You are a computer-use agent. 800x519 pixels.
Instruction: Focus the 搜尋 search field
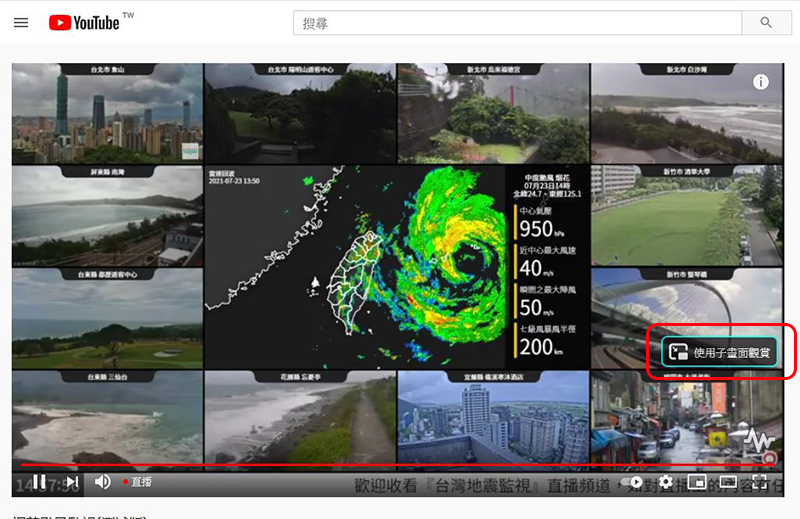(x=517, y=23)
